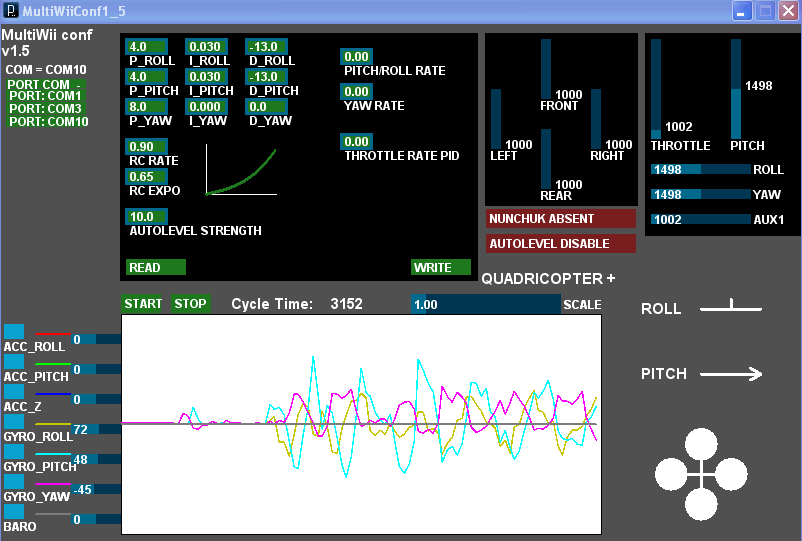Toggle the BARO graph trace

[14, 511]
